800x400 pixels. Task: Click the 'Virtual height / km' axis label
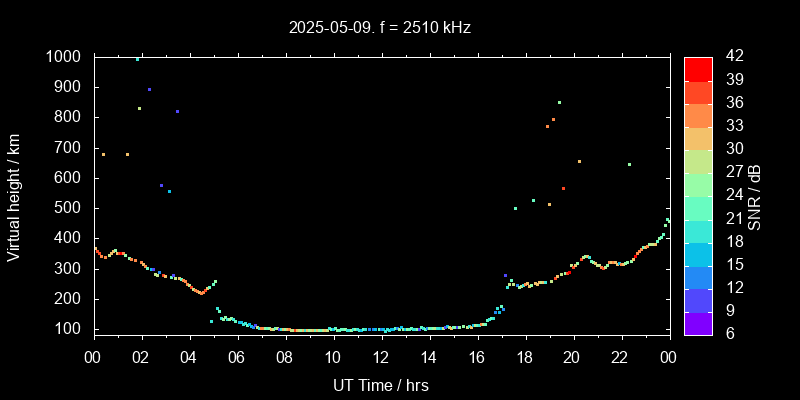14,195
